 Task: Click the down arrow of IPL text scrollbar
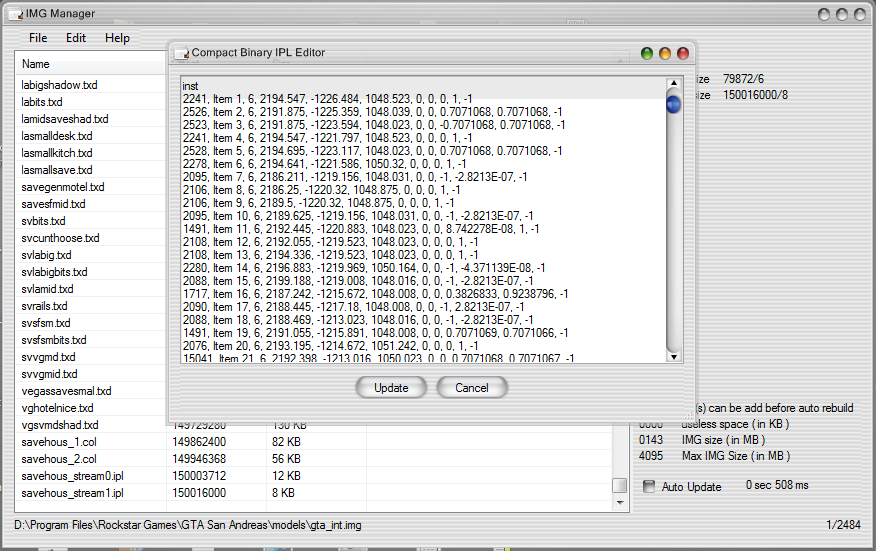point(673,356)
